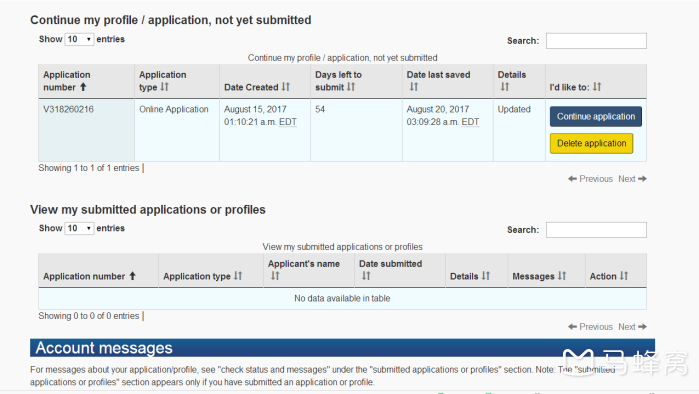Go to Next page of submitted applications

click(x=632, y=327)
